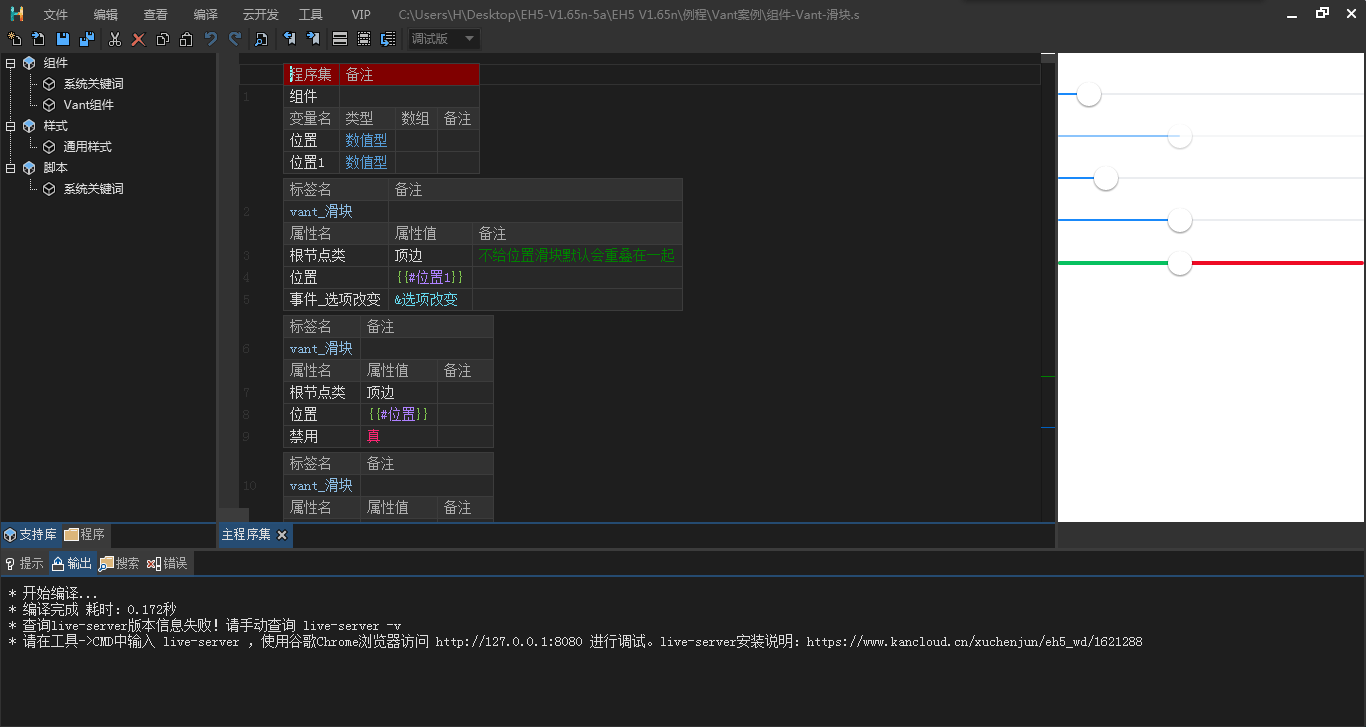
Task: Click the blue save floppy-disk icon
Action: (63, 39)
